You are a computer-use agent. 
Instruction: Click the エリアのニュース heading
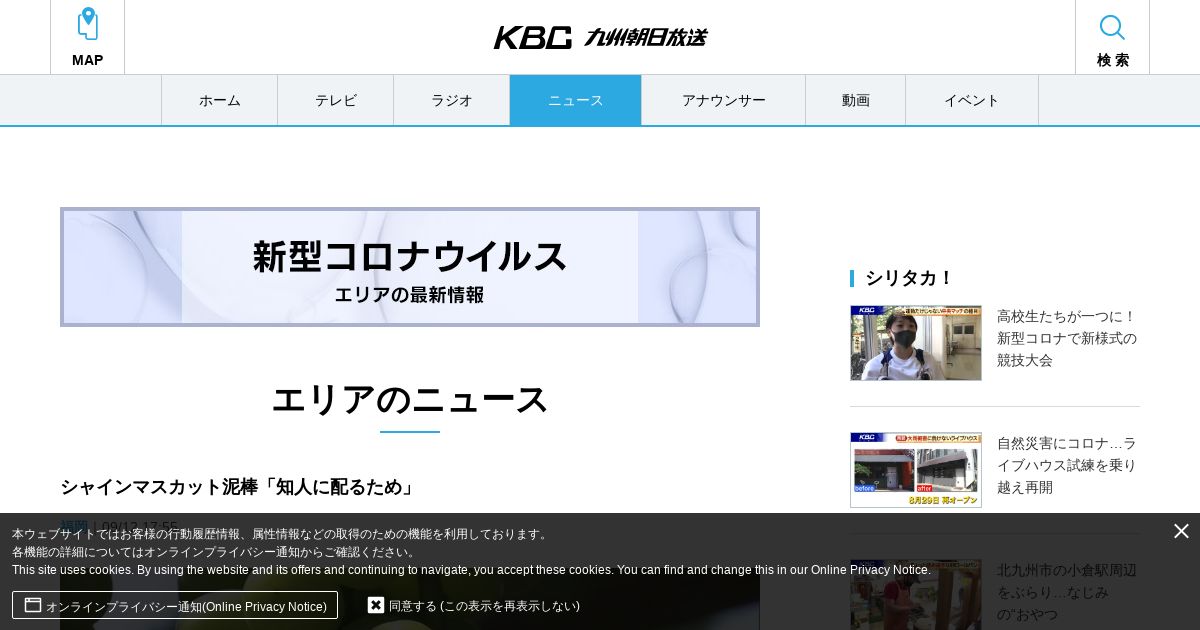410,400
